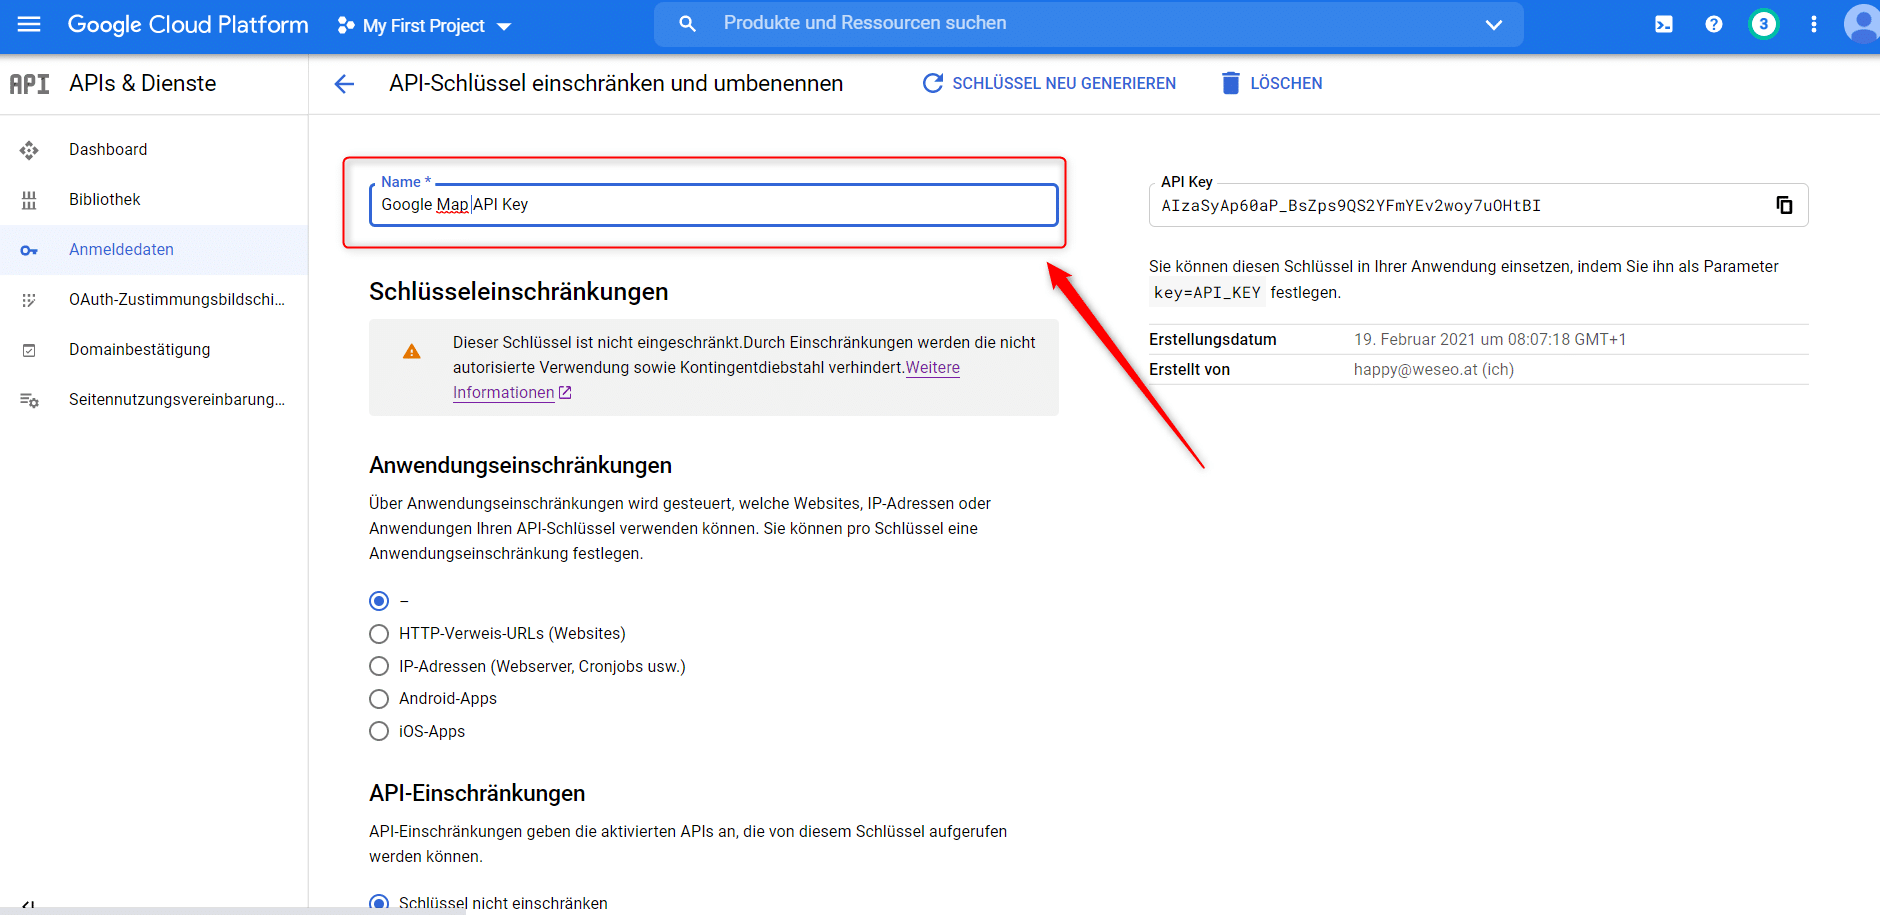Click the API-Einschränkungen heading

coord(477,794)
